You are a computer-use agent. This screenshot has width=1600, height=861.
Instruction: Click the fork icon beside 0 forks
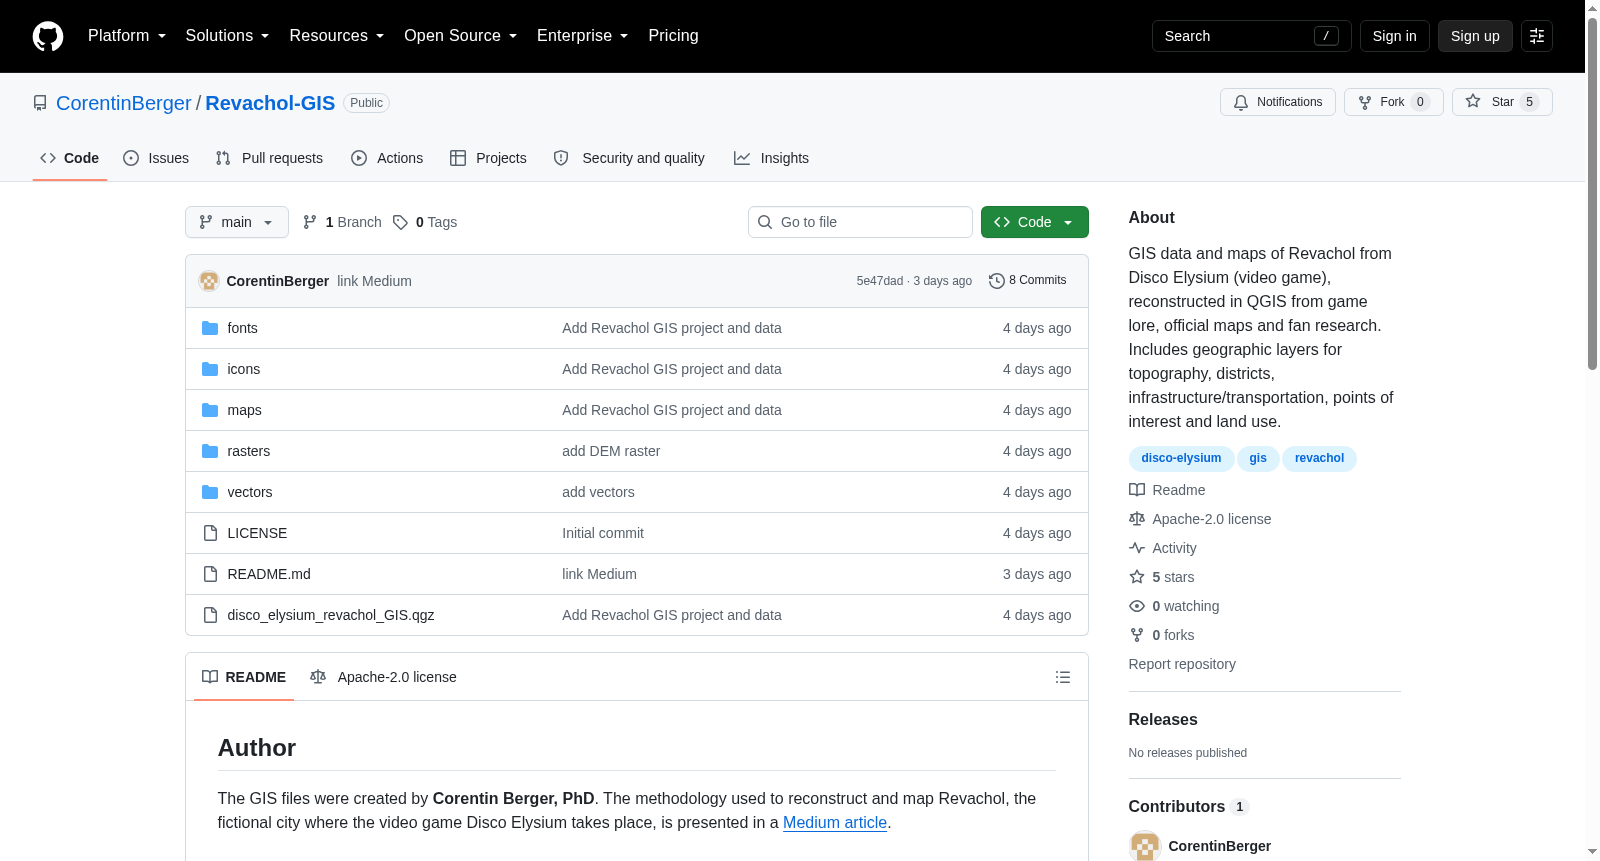point(1137,635)
